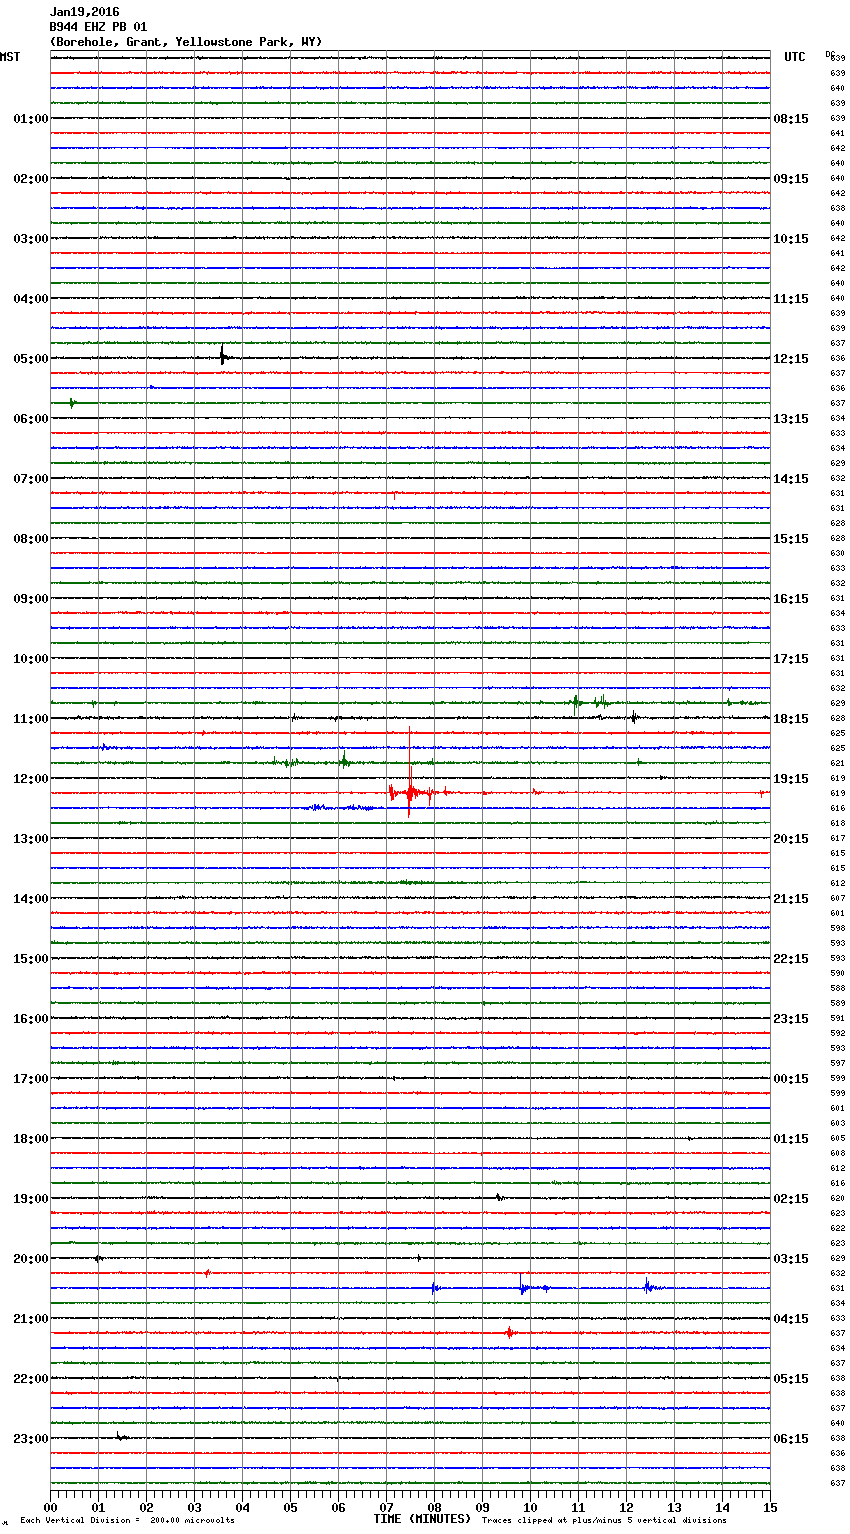Click the small green blip below 05:00 row
The width and height of the screenshot is (850, 1534).
72,402
